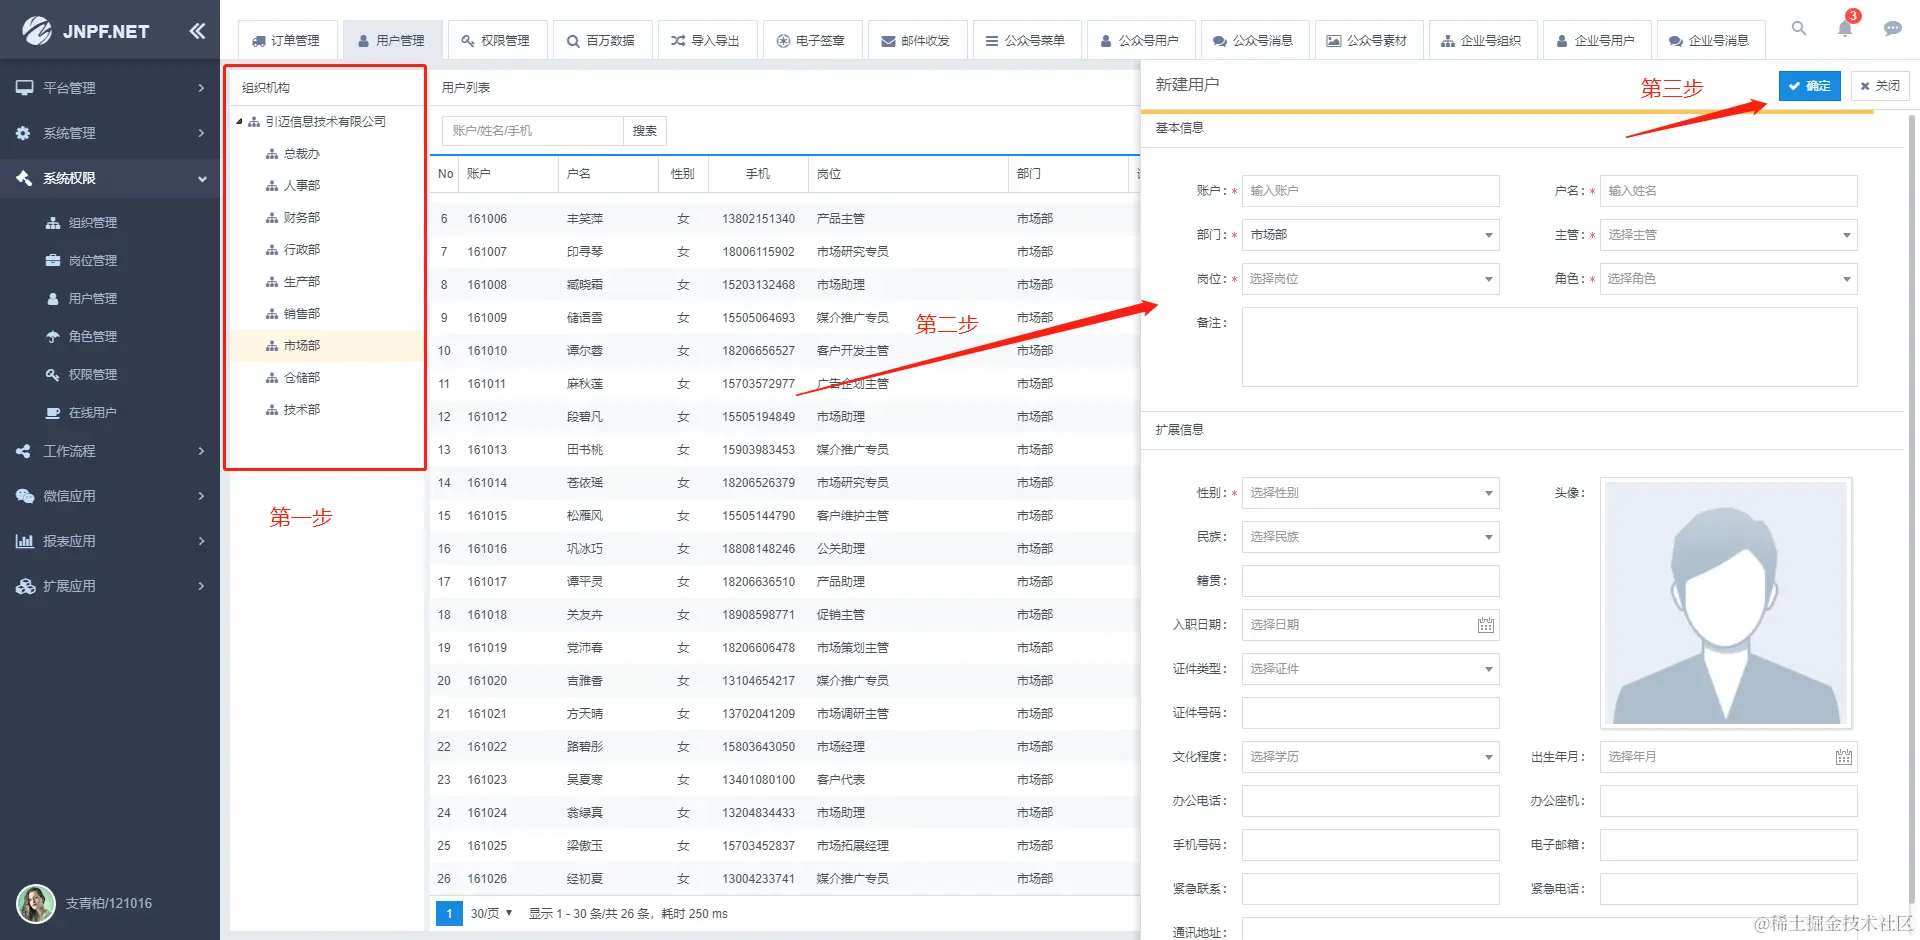Click the 确定 button to save the user

[x=1809, y=85]
